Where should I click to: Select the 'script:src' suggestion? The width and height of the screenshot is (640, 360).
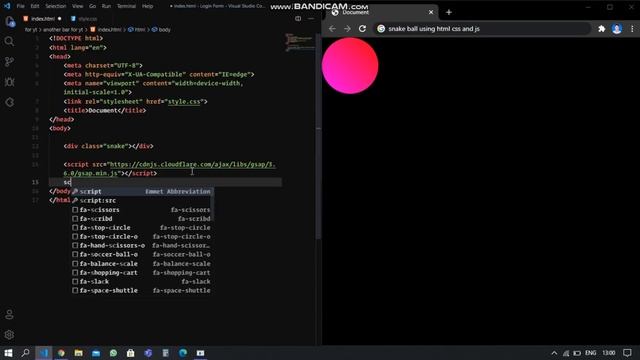[142, 200]
